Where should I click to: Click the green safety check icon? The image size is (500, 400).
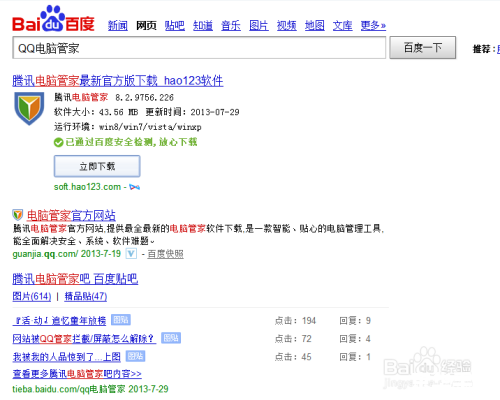point(58,143)
